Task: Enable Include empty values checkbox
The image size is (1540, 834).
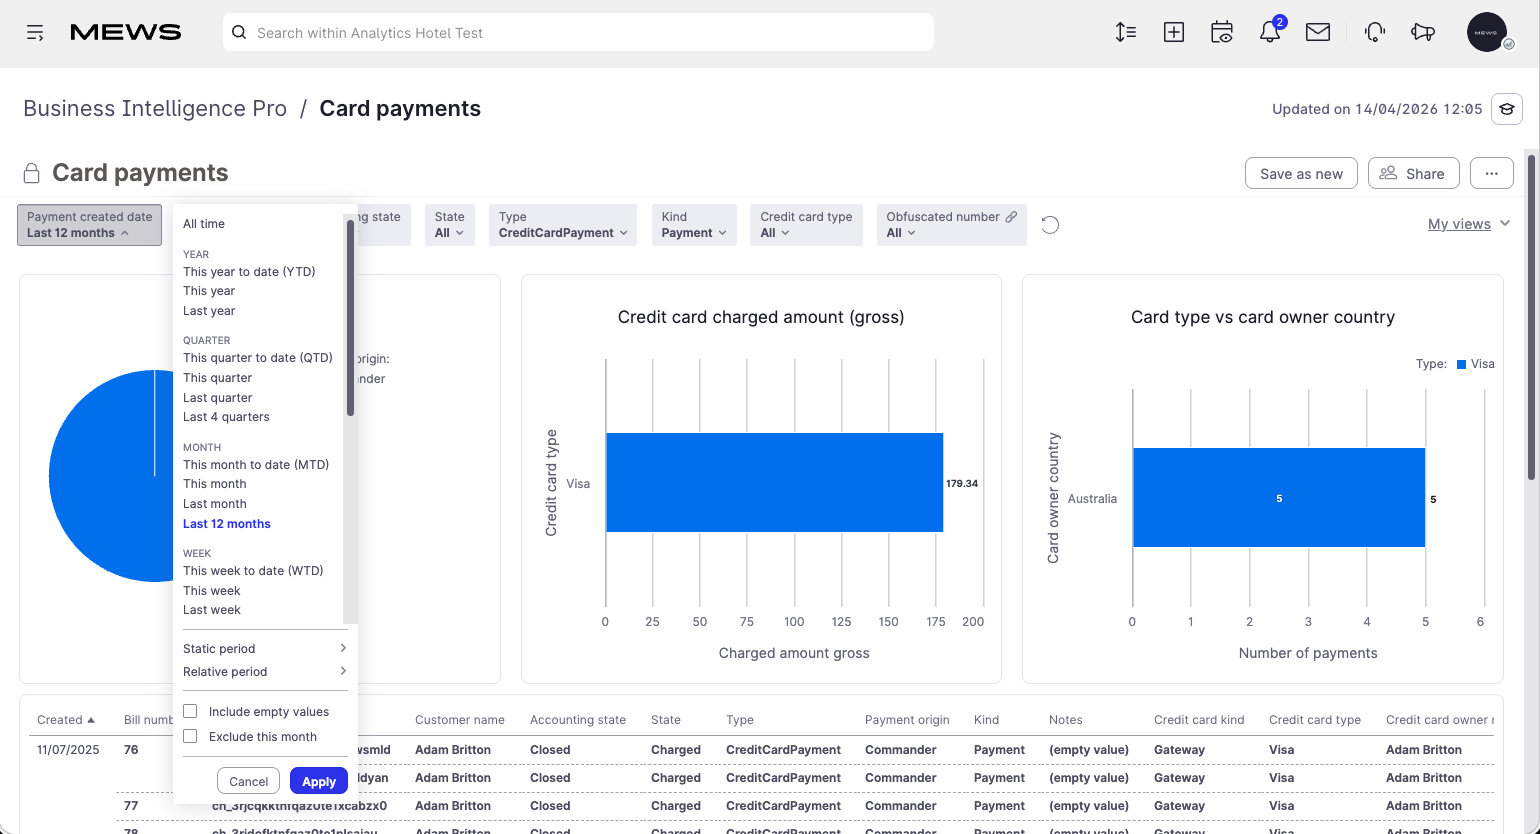Action: point(190,711)
